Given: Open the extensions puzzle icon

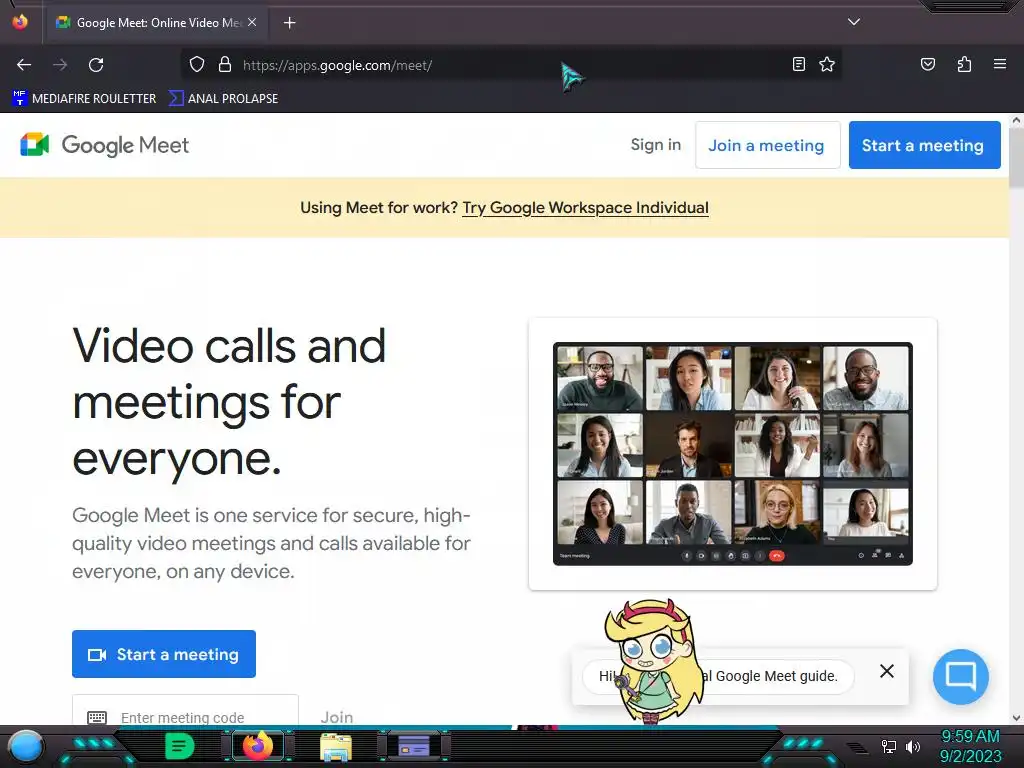Looking at the screenshot, I should [964, 64].
